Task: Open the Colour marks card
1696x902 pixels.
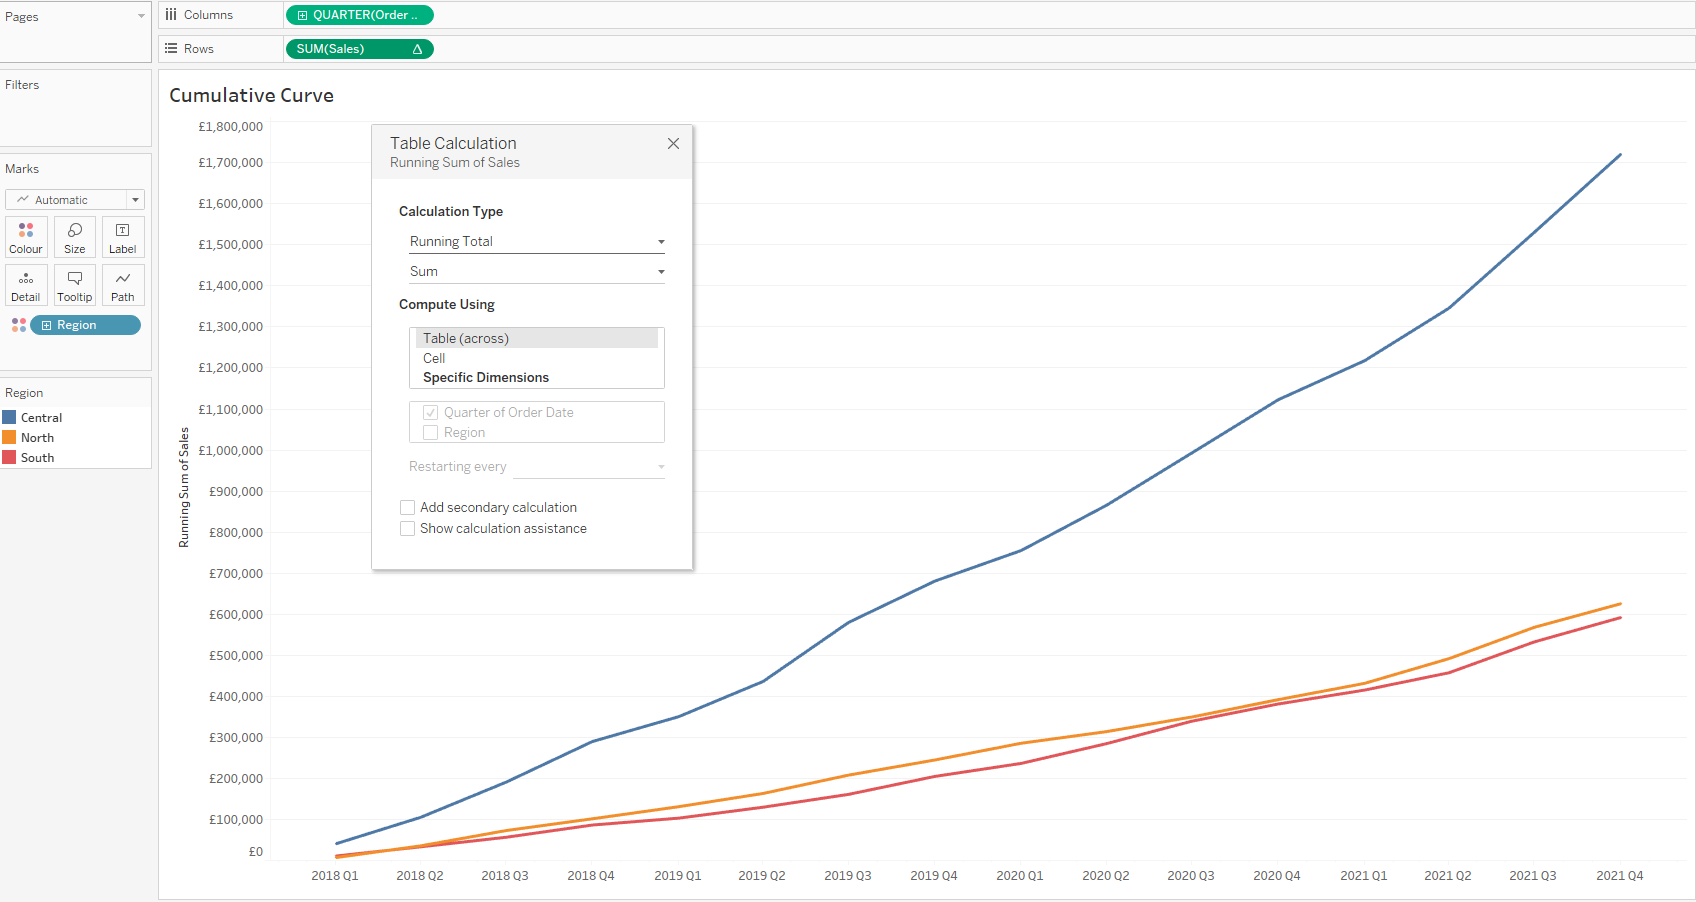Action: (x=26, y=237)
